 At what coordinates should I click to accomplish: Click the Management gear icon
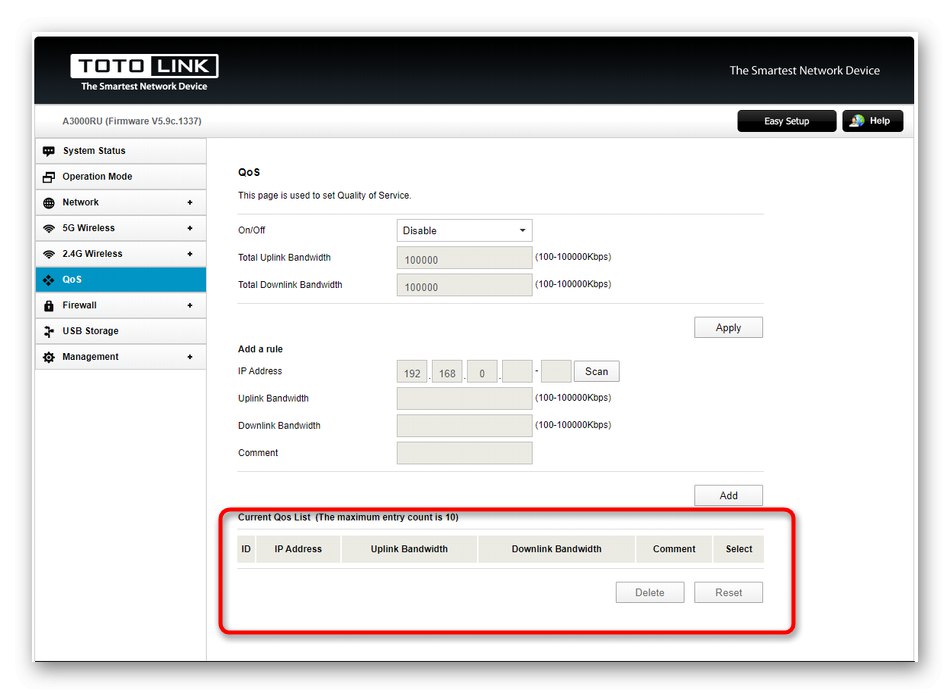point(48,357)
